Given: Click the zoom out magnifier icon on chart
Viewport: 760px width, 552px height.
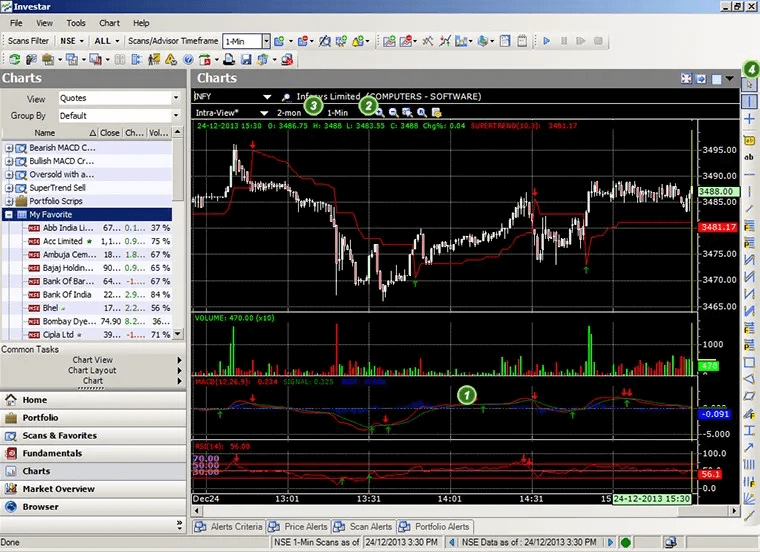Looking at the screenshot, I should (x=394, y=113).
